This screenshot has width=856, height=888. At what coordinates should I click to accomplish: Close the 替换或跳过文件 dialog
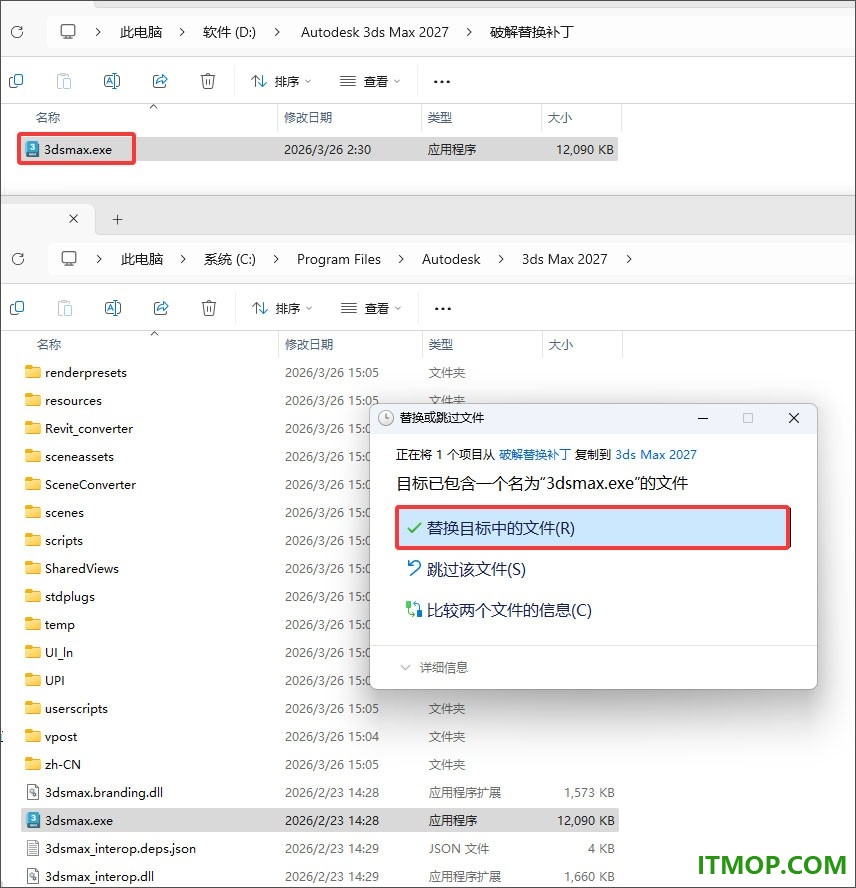click(x=794, y=418)
